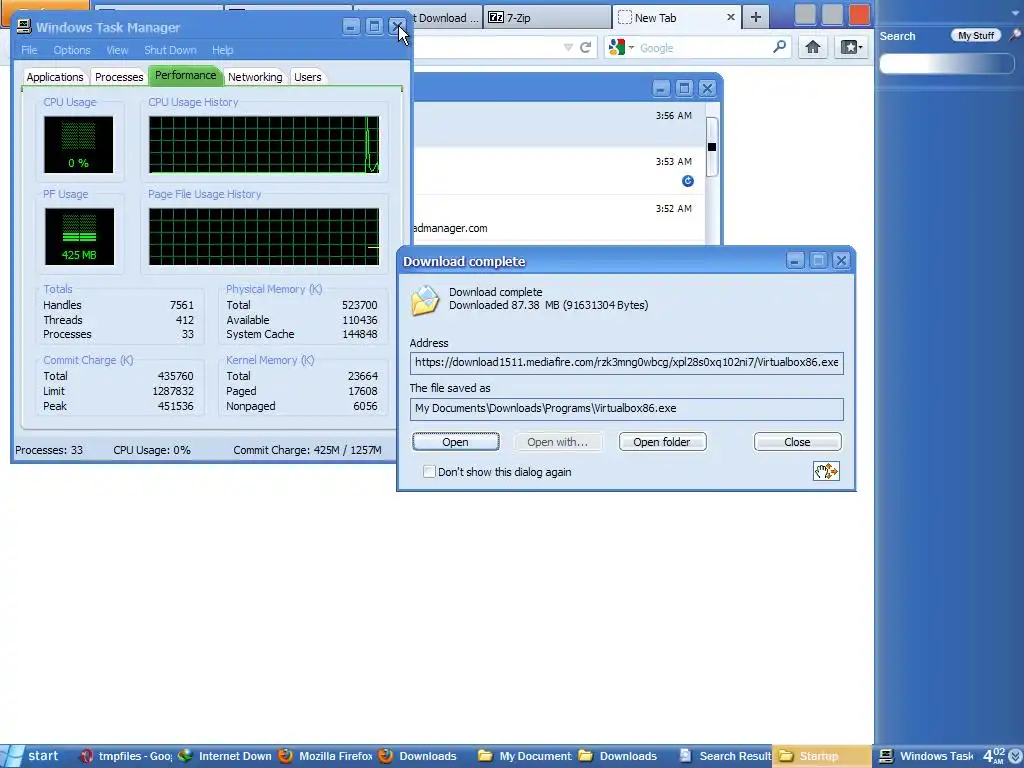
Task: Click the downloaded file icon in the dialog
Action: click(425, 301)
